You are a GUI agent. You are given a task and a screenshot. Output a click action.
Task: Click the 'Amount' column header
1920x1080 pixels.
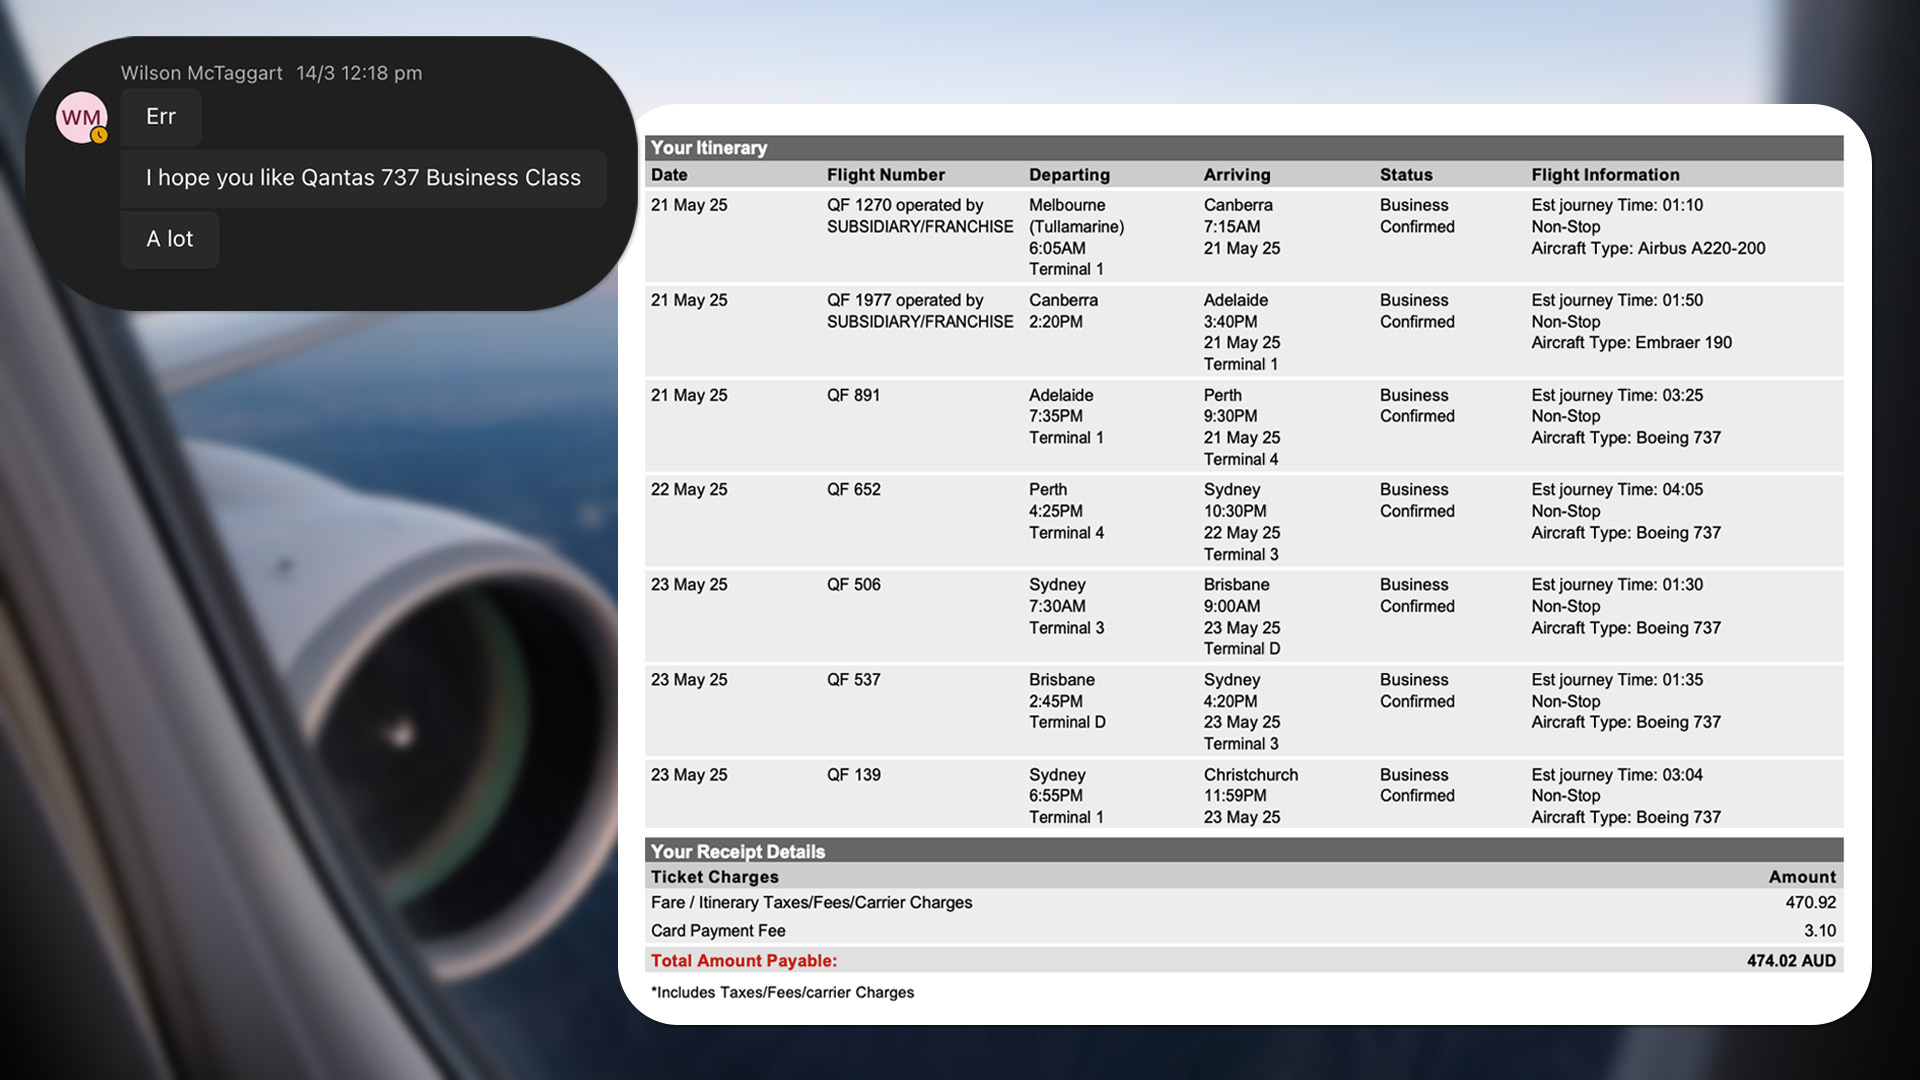1802,877
